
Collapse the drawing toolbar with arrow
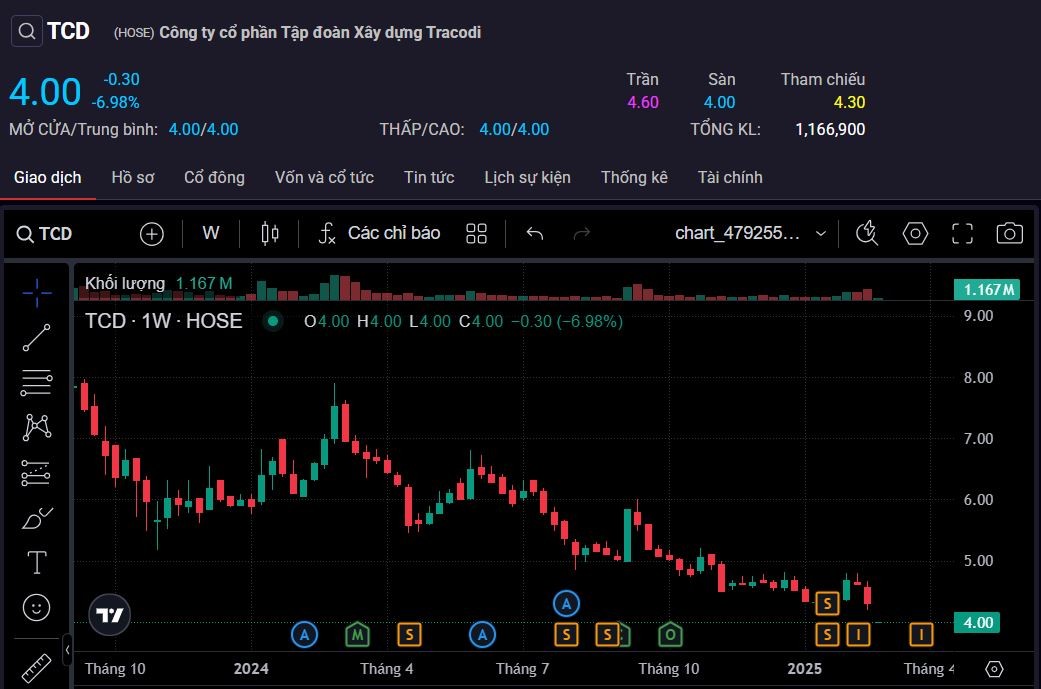click(x=67, y=651)
